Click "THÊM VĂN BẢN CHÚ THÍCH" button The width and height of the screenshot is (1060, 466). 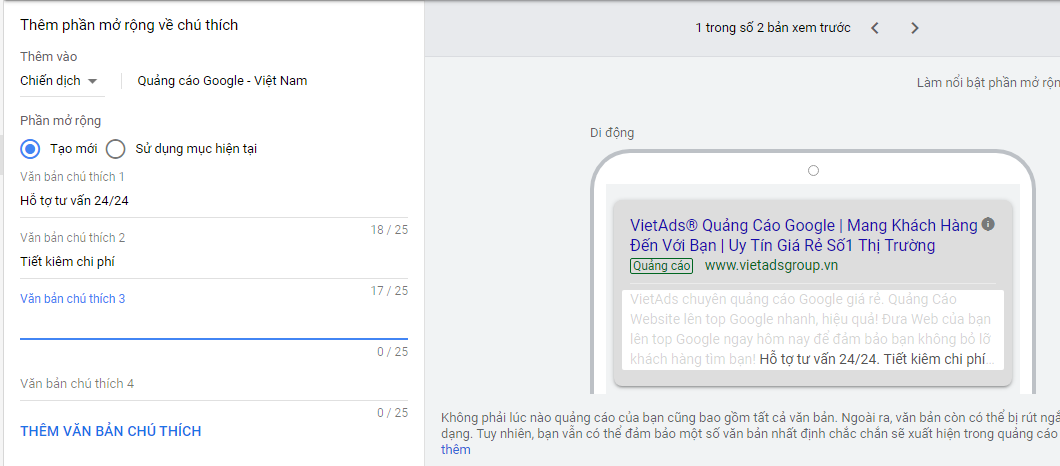coord(111,431)
